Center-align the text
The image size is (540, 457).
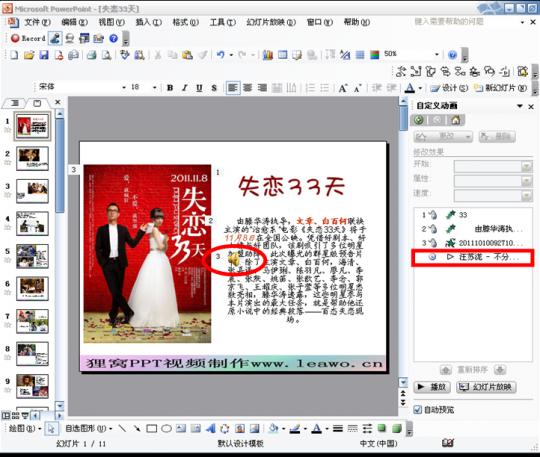point(248,88)
